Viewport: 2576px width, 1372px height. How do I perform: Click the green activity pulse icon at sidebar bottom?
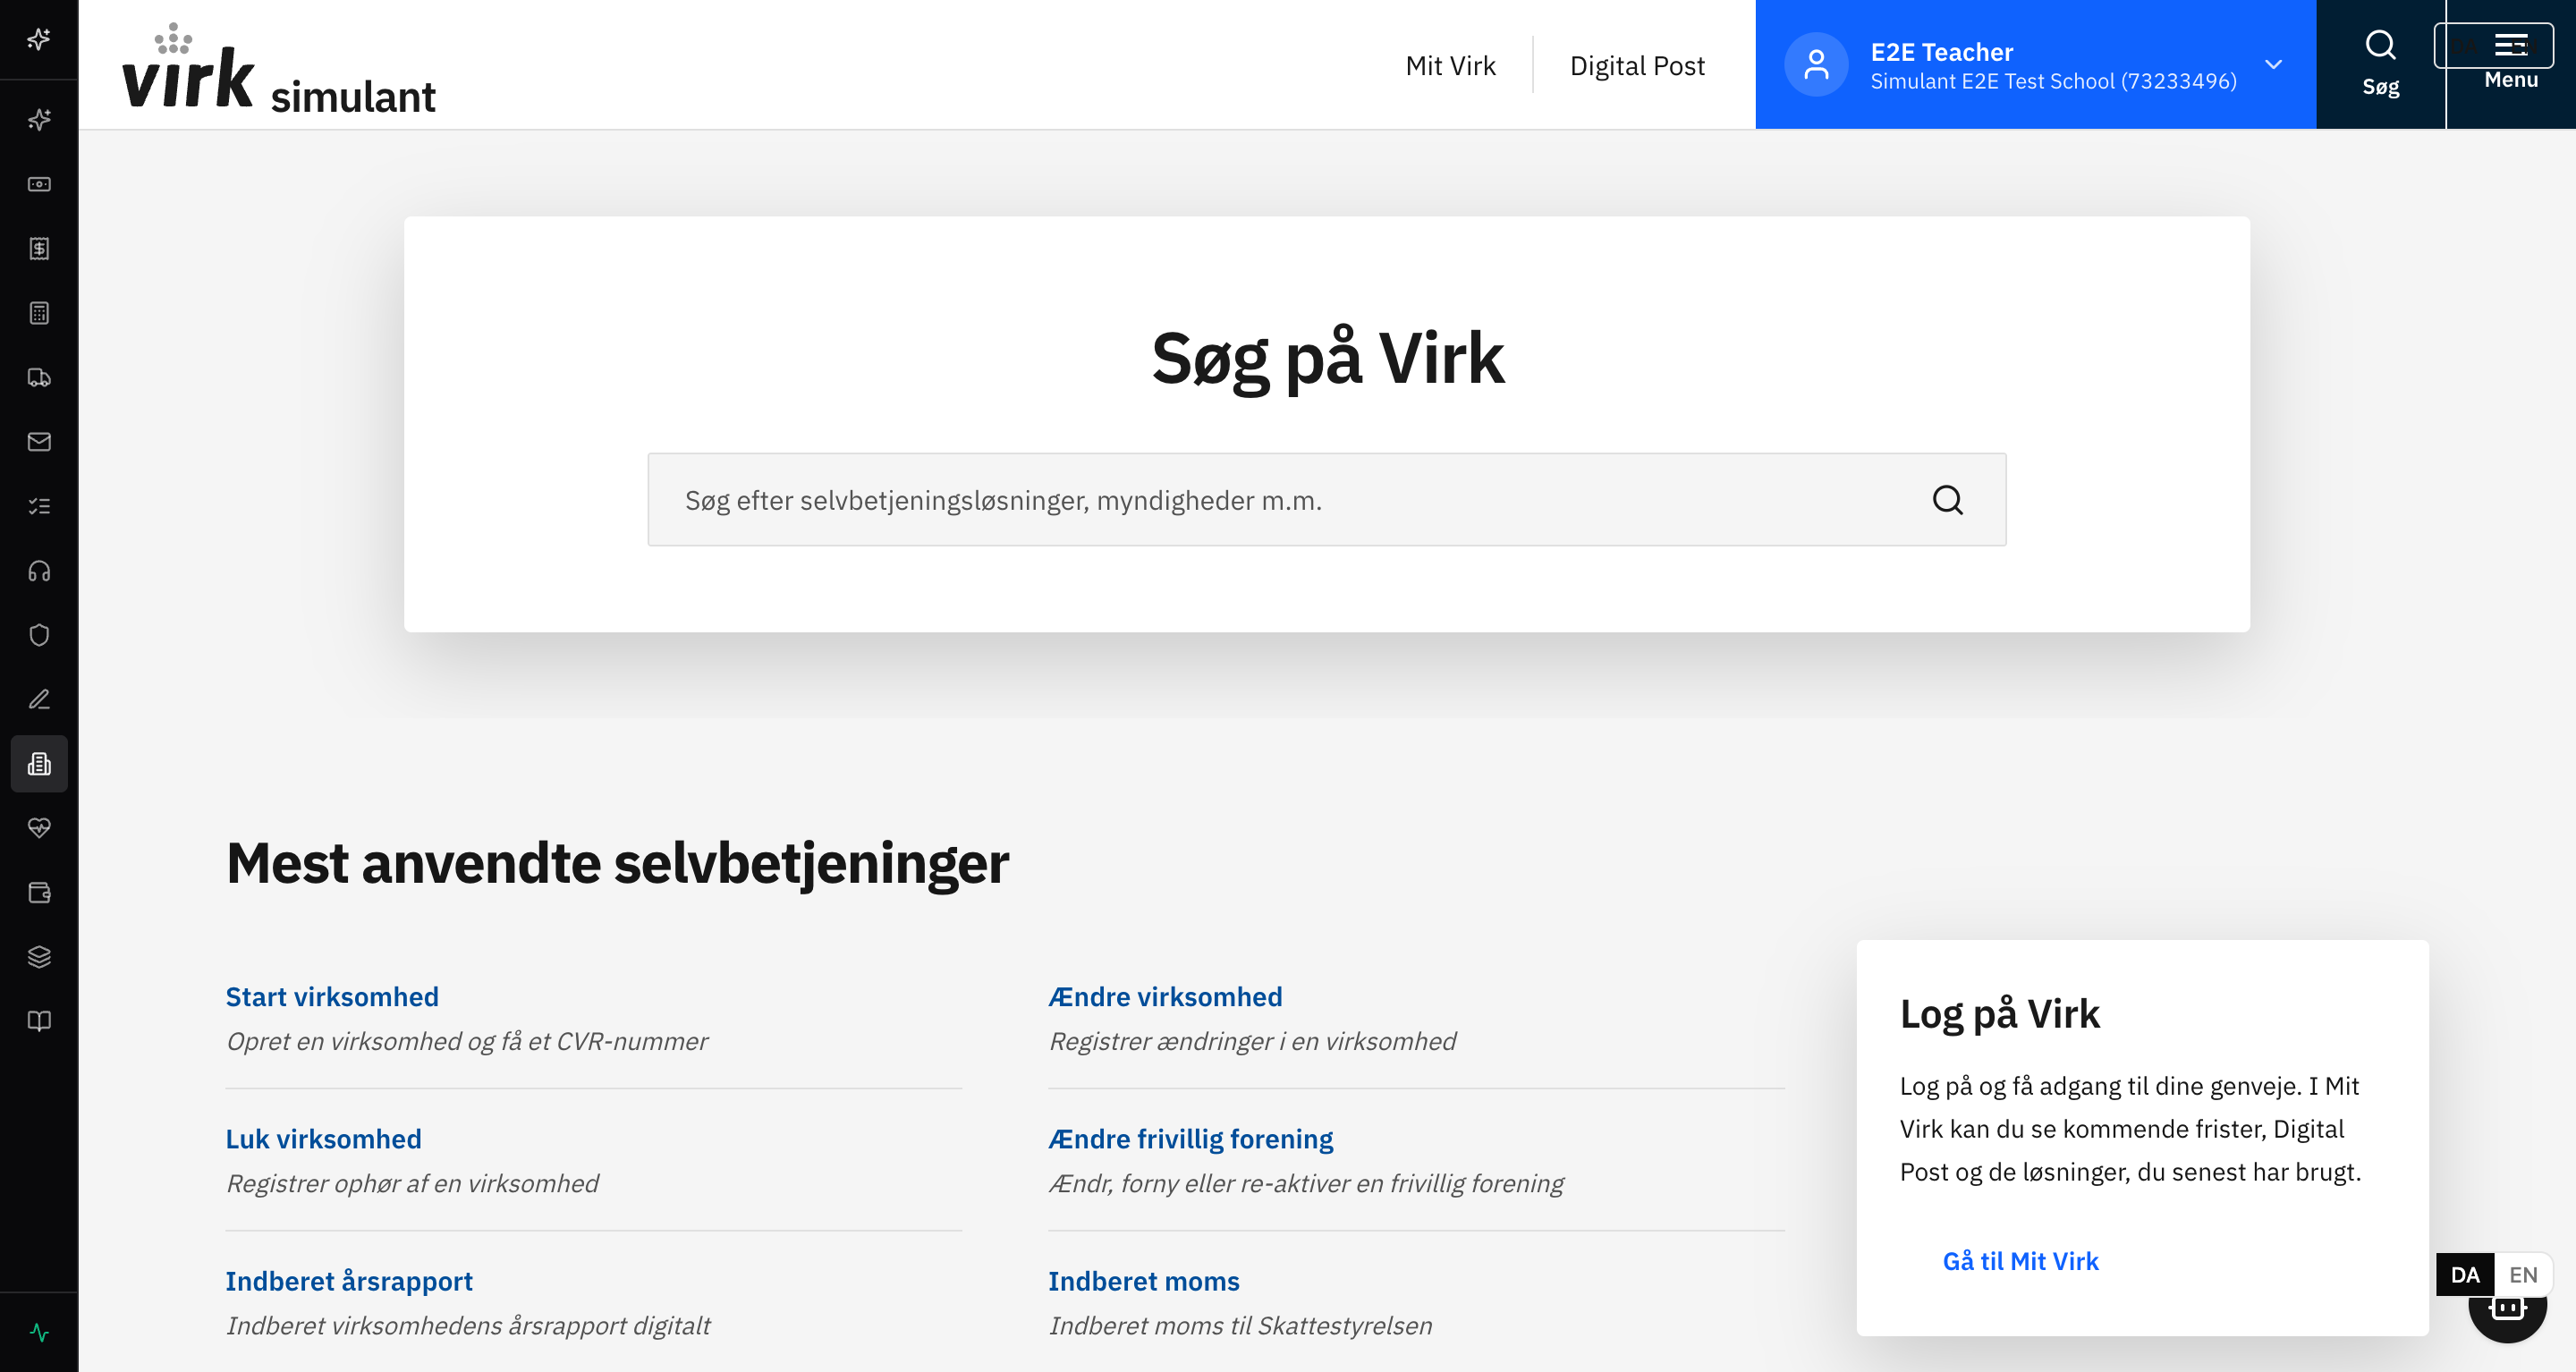pos(39,1332)
